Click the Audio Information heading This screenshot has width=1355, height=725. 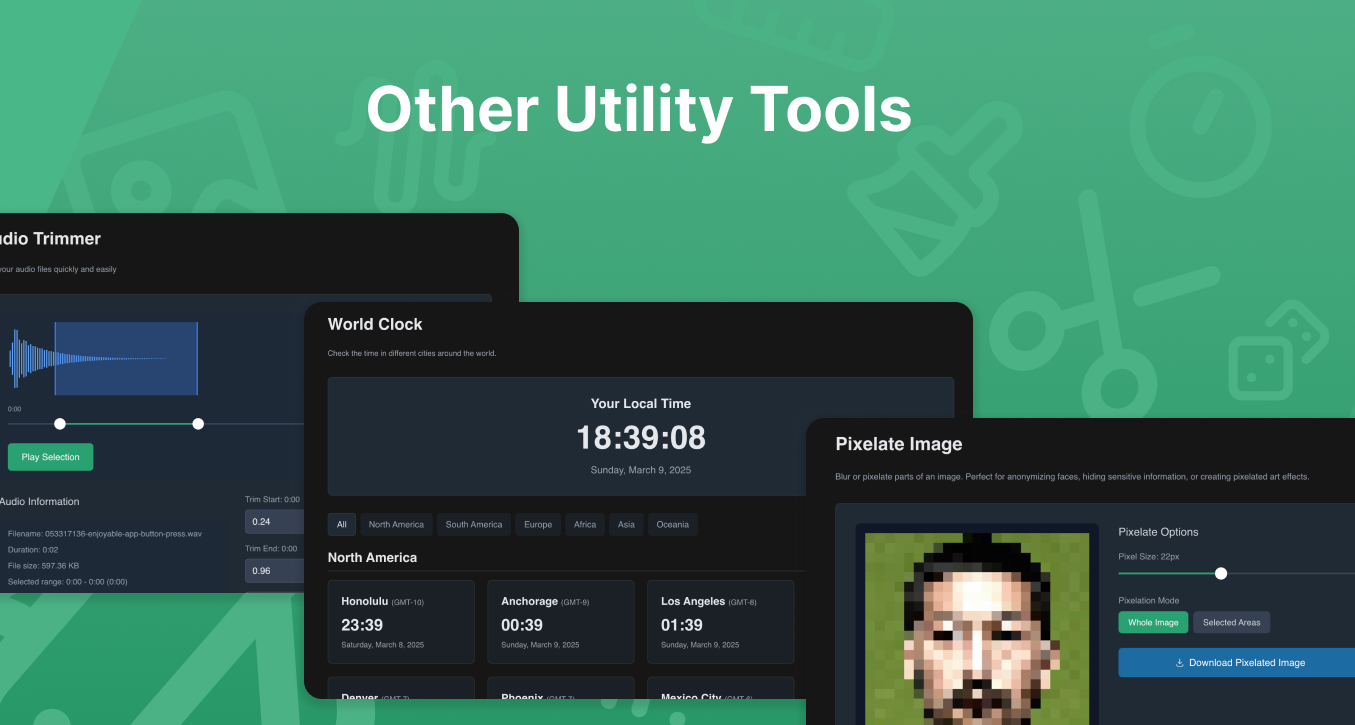[x=39, y=502]
